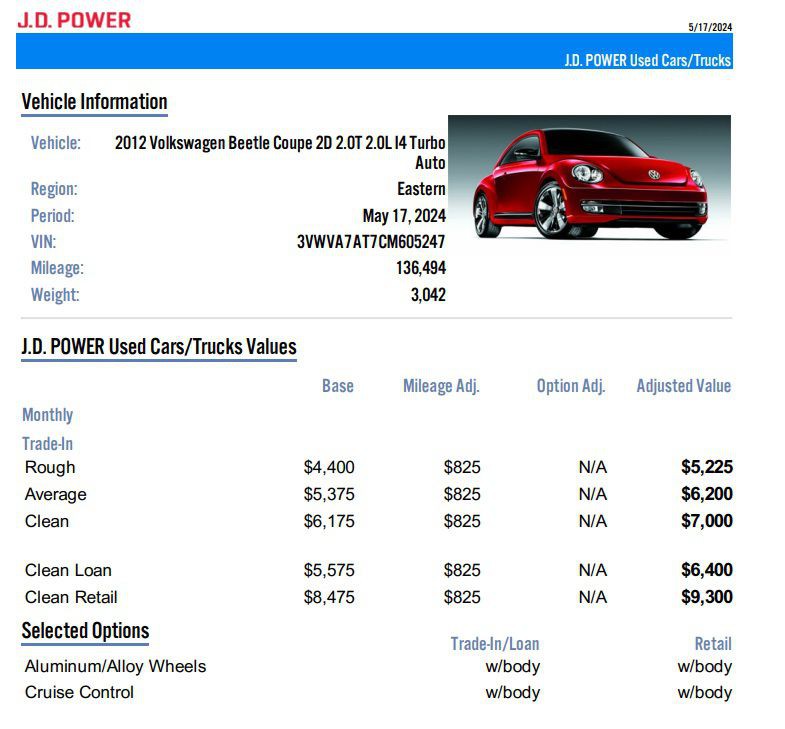Viewport: 785px width, 729px height.
Task: Click the 'Mileage:' field label
Action: (57, 268)
